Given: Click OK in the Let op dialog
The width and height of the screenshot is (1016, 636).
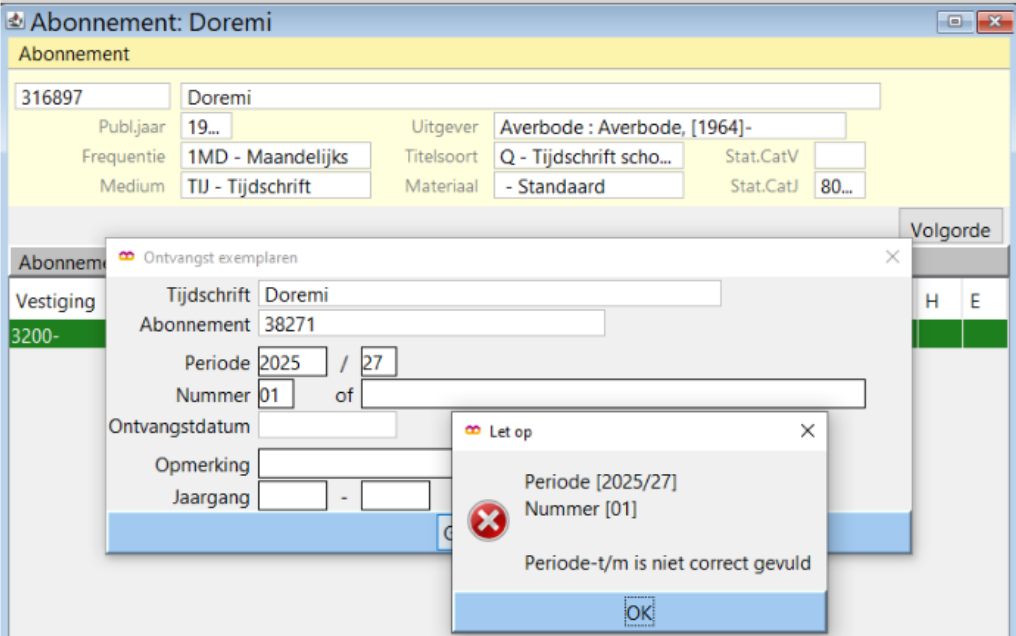Looking at the screenshot, I should coord(640,611).
